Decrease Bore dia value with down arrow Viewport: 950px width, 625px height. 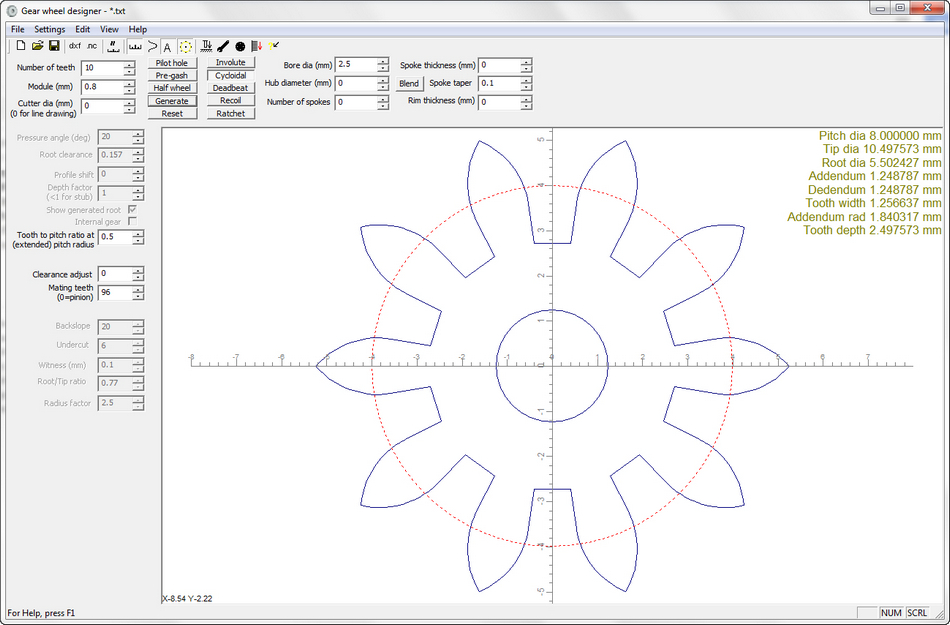click(383, 68)
